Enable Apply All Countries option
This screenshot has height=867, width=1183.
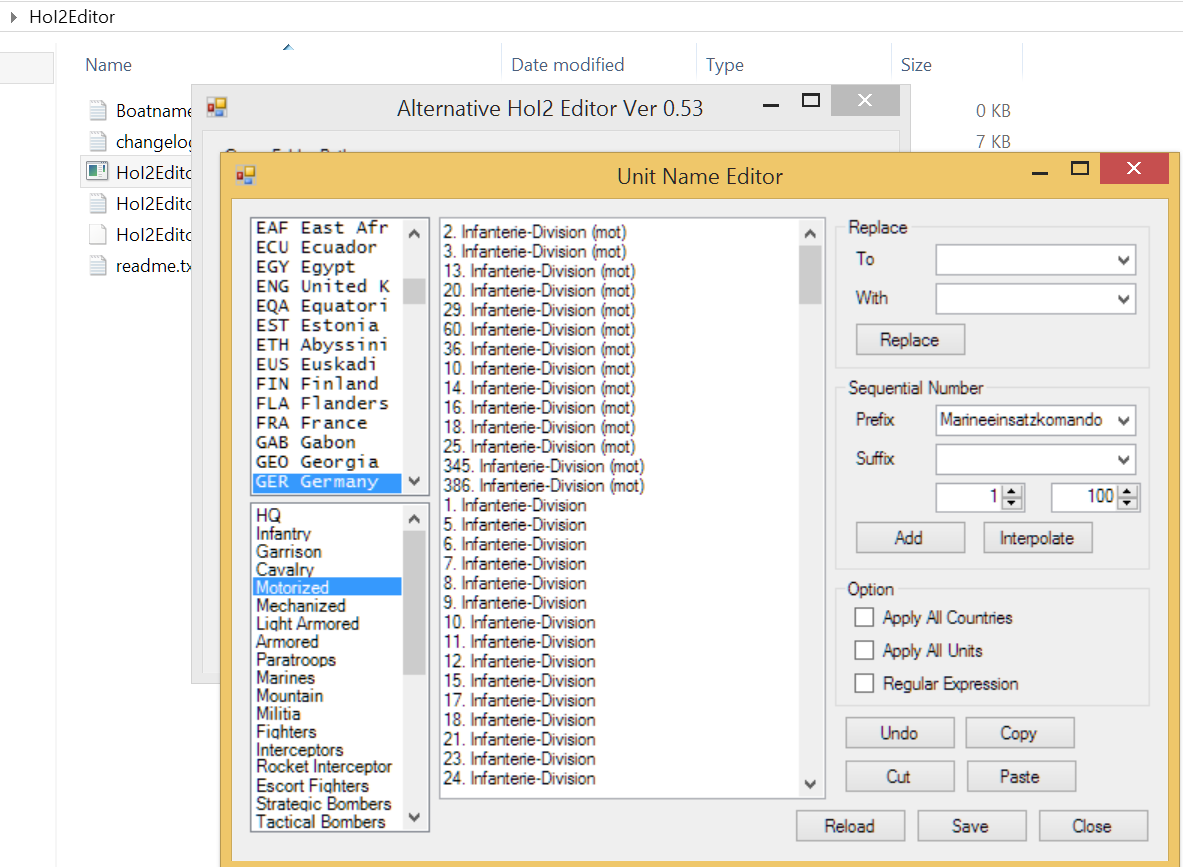(864, 617)
